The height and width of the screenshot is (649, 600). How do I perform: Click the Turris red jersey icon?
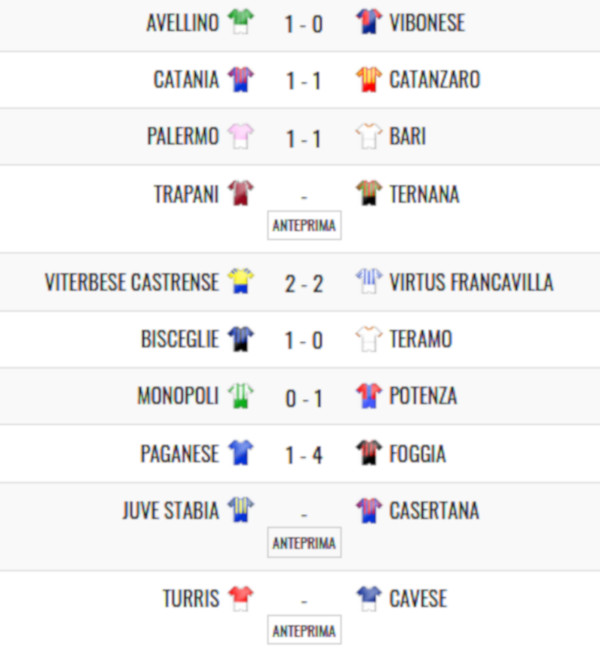click(x=240, y=599)
